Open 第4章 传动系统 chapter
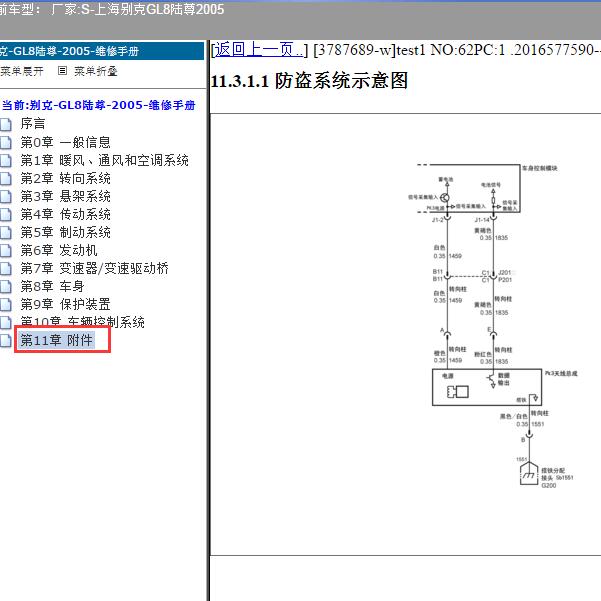 [66, 214]
